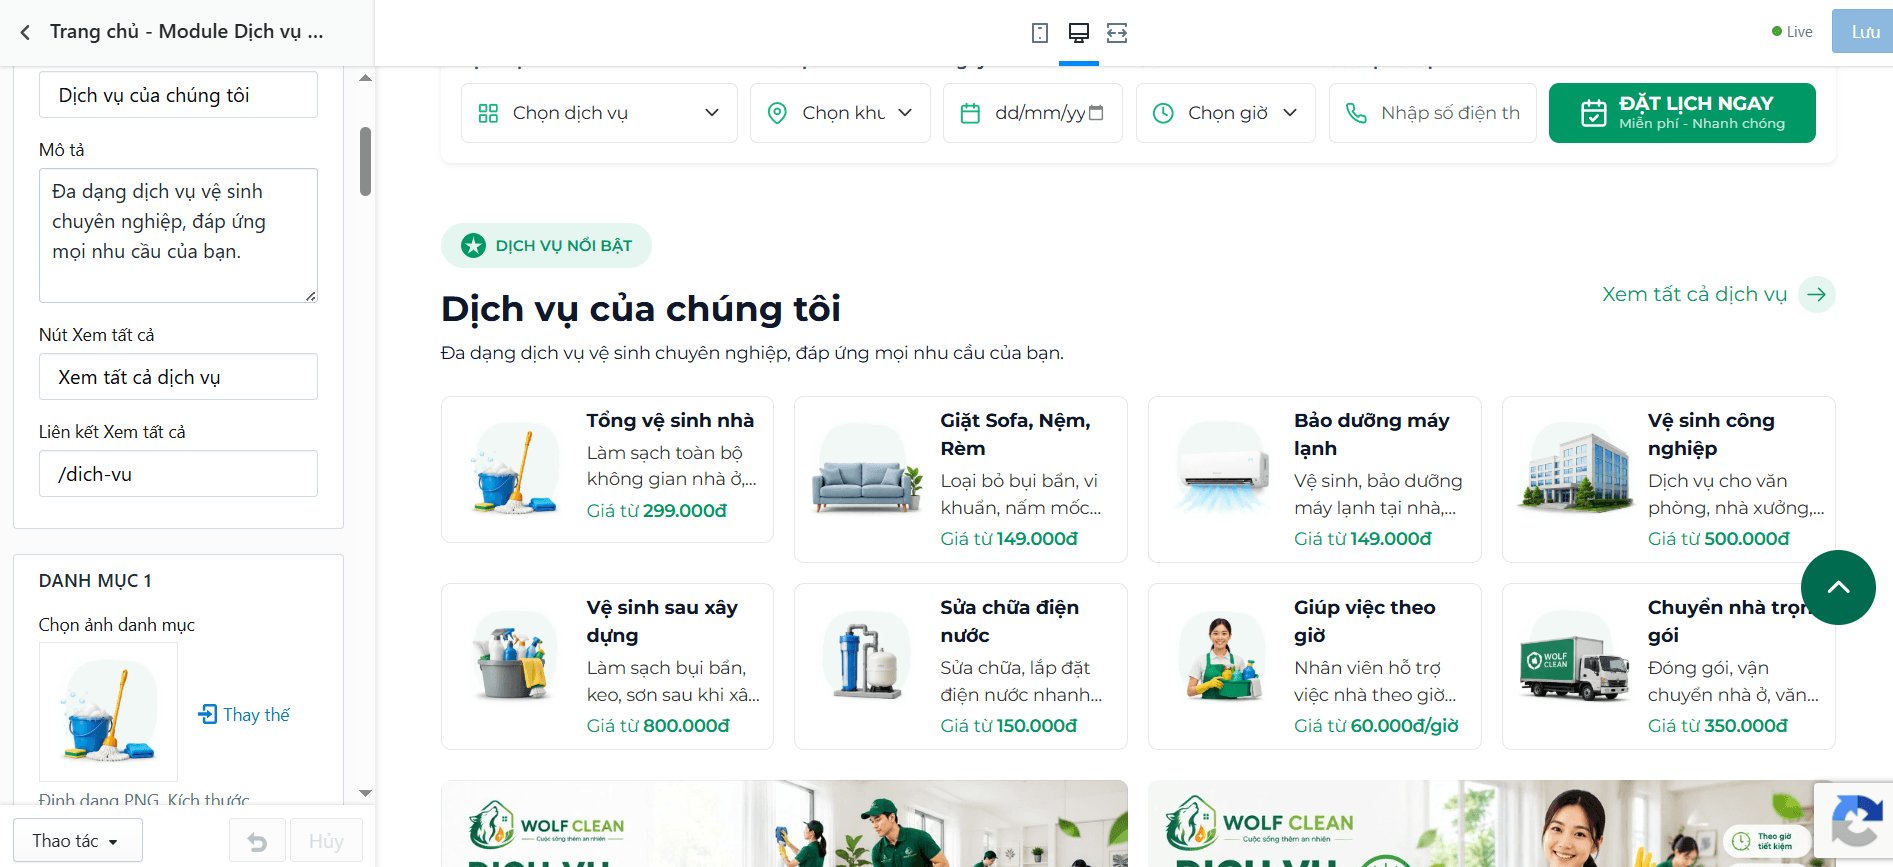Follow the Xem tất cả dịch vụ link
The height and width of the screenshot is (867, 1893).
click(x=1694, y=294)
